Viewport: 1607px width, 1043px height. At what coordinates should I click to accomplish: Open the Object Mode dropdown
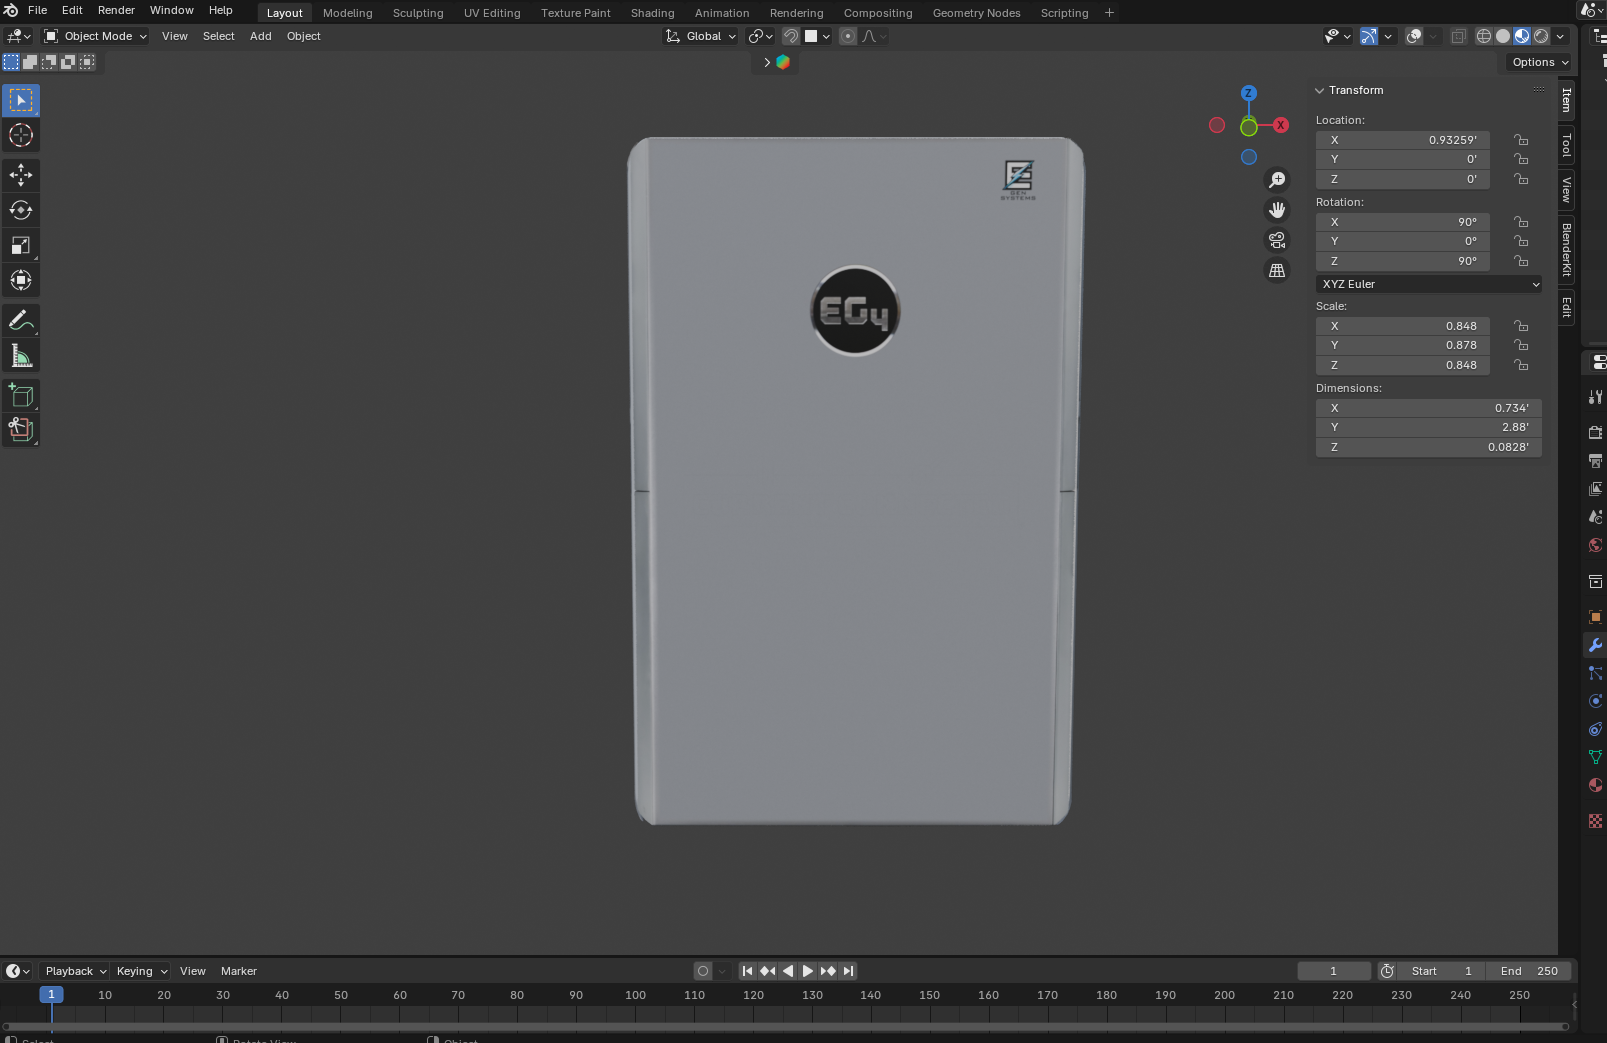pyautogui.click(x=96, y=36)
